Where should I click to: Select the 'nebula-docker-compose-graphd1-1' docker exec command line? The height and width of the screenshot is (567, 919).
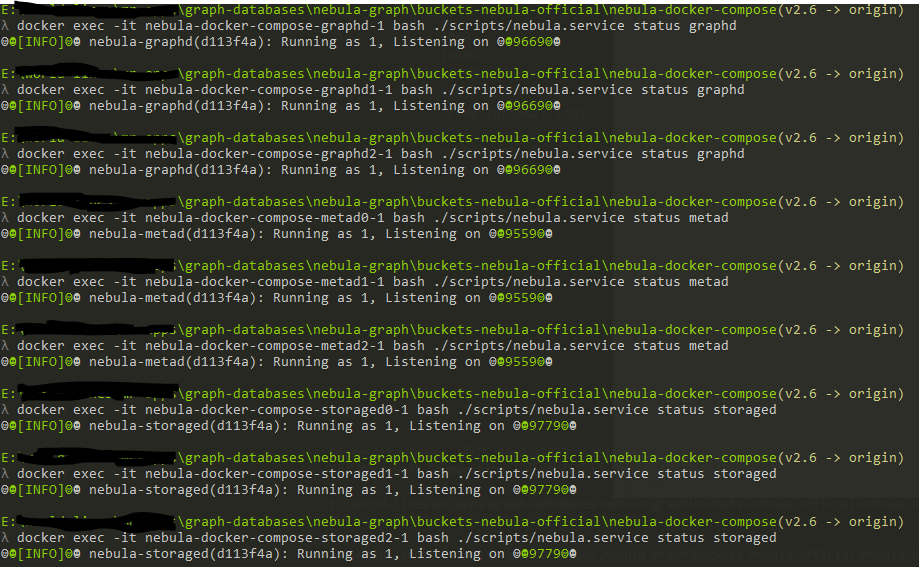(x=373, y=90)
